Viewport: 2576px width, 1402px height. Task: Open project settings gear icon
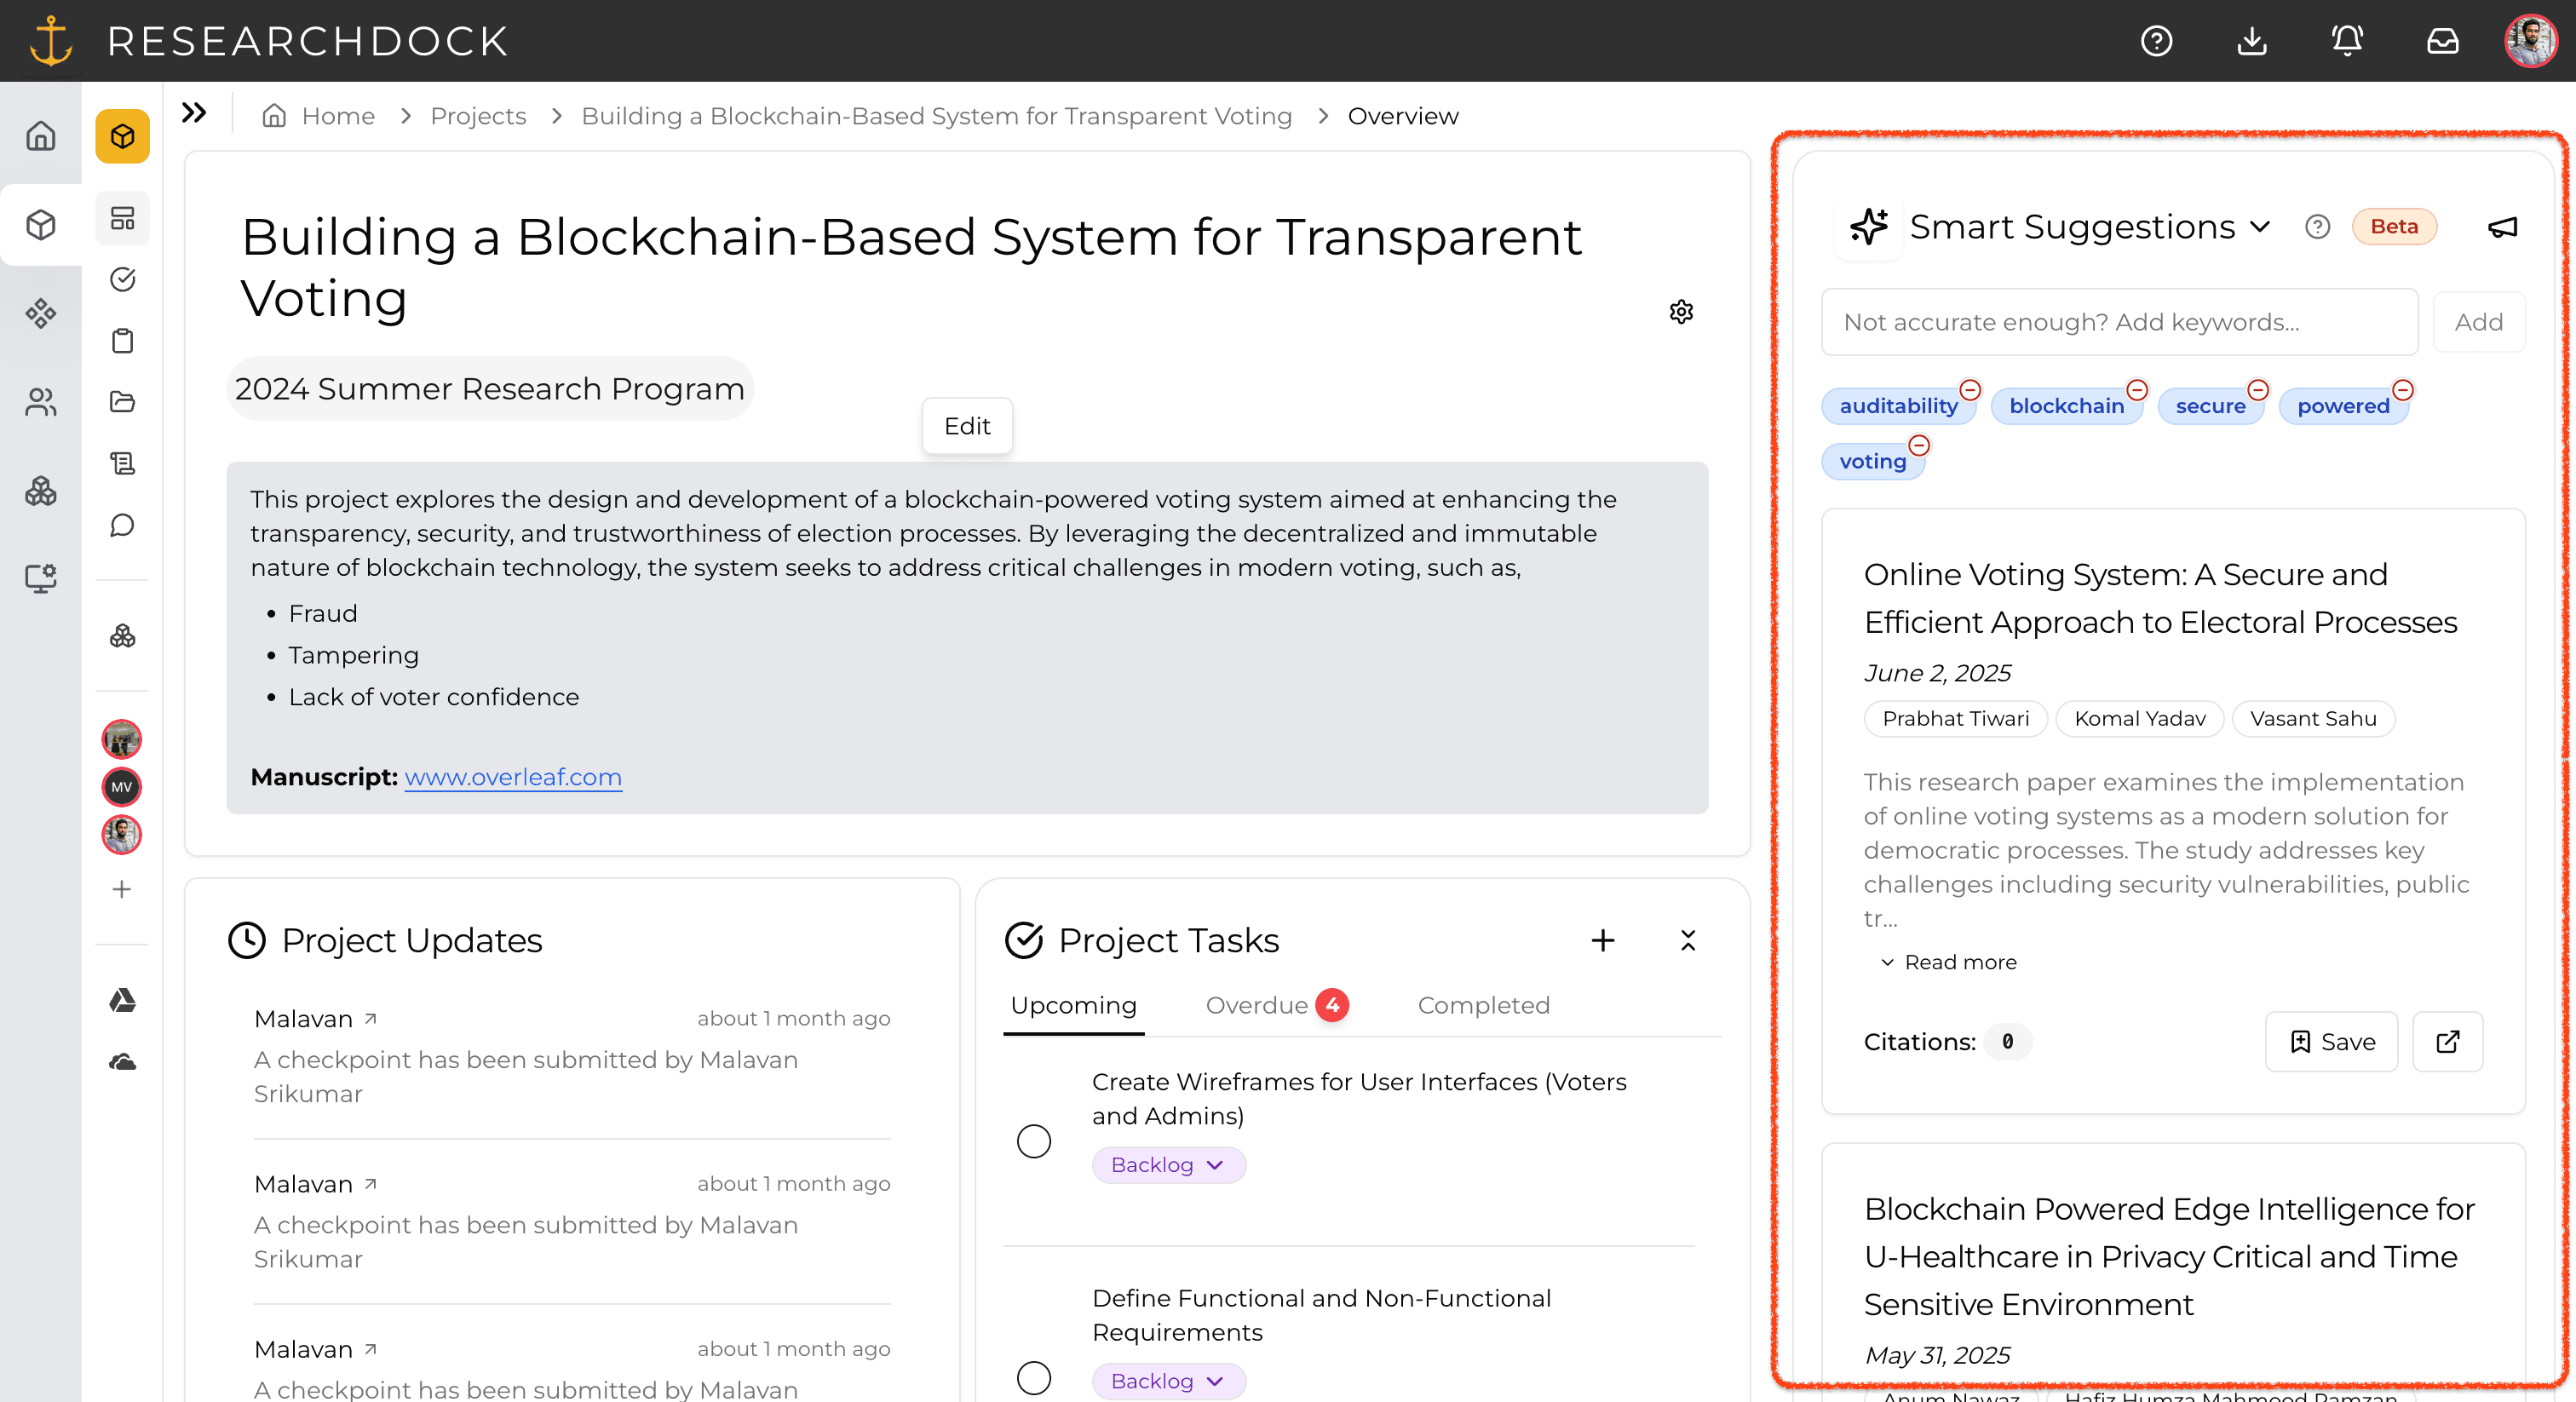(x=1681, y=312)
